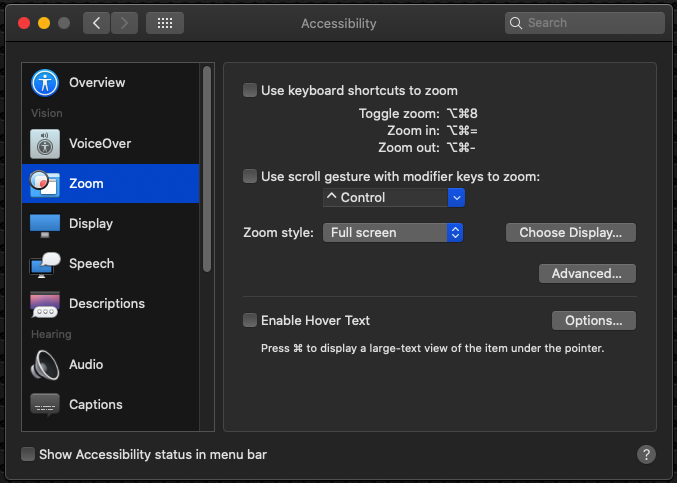Viewport: 677px width, 483px height.
Task: Click the Choose Display button
Action: [570, 233]
